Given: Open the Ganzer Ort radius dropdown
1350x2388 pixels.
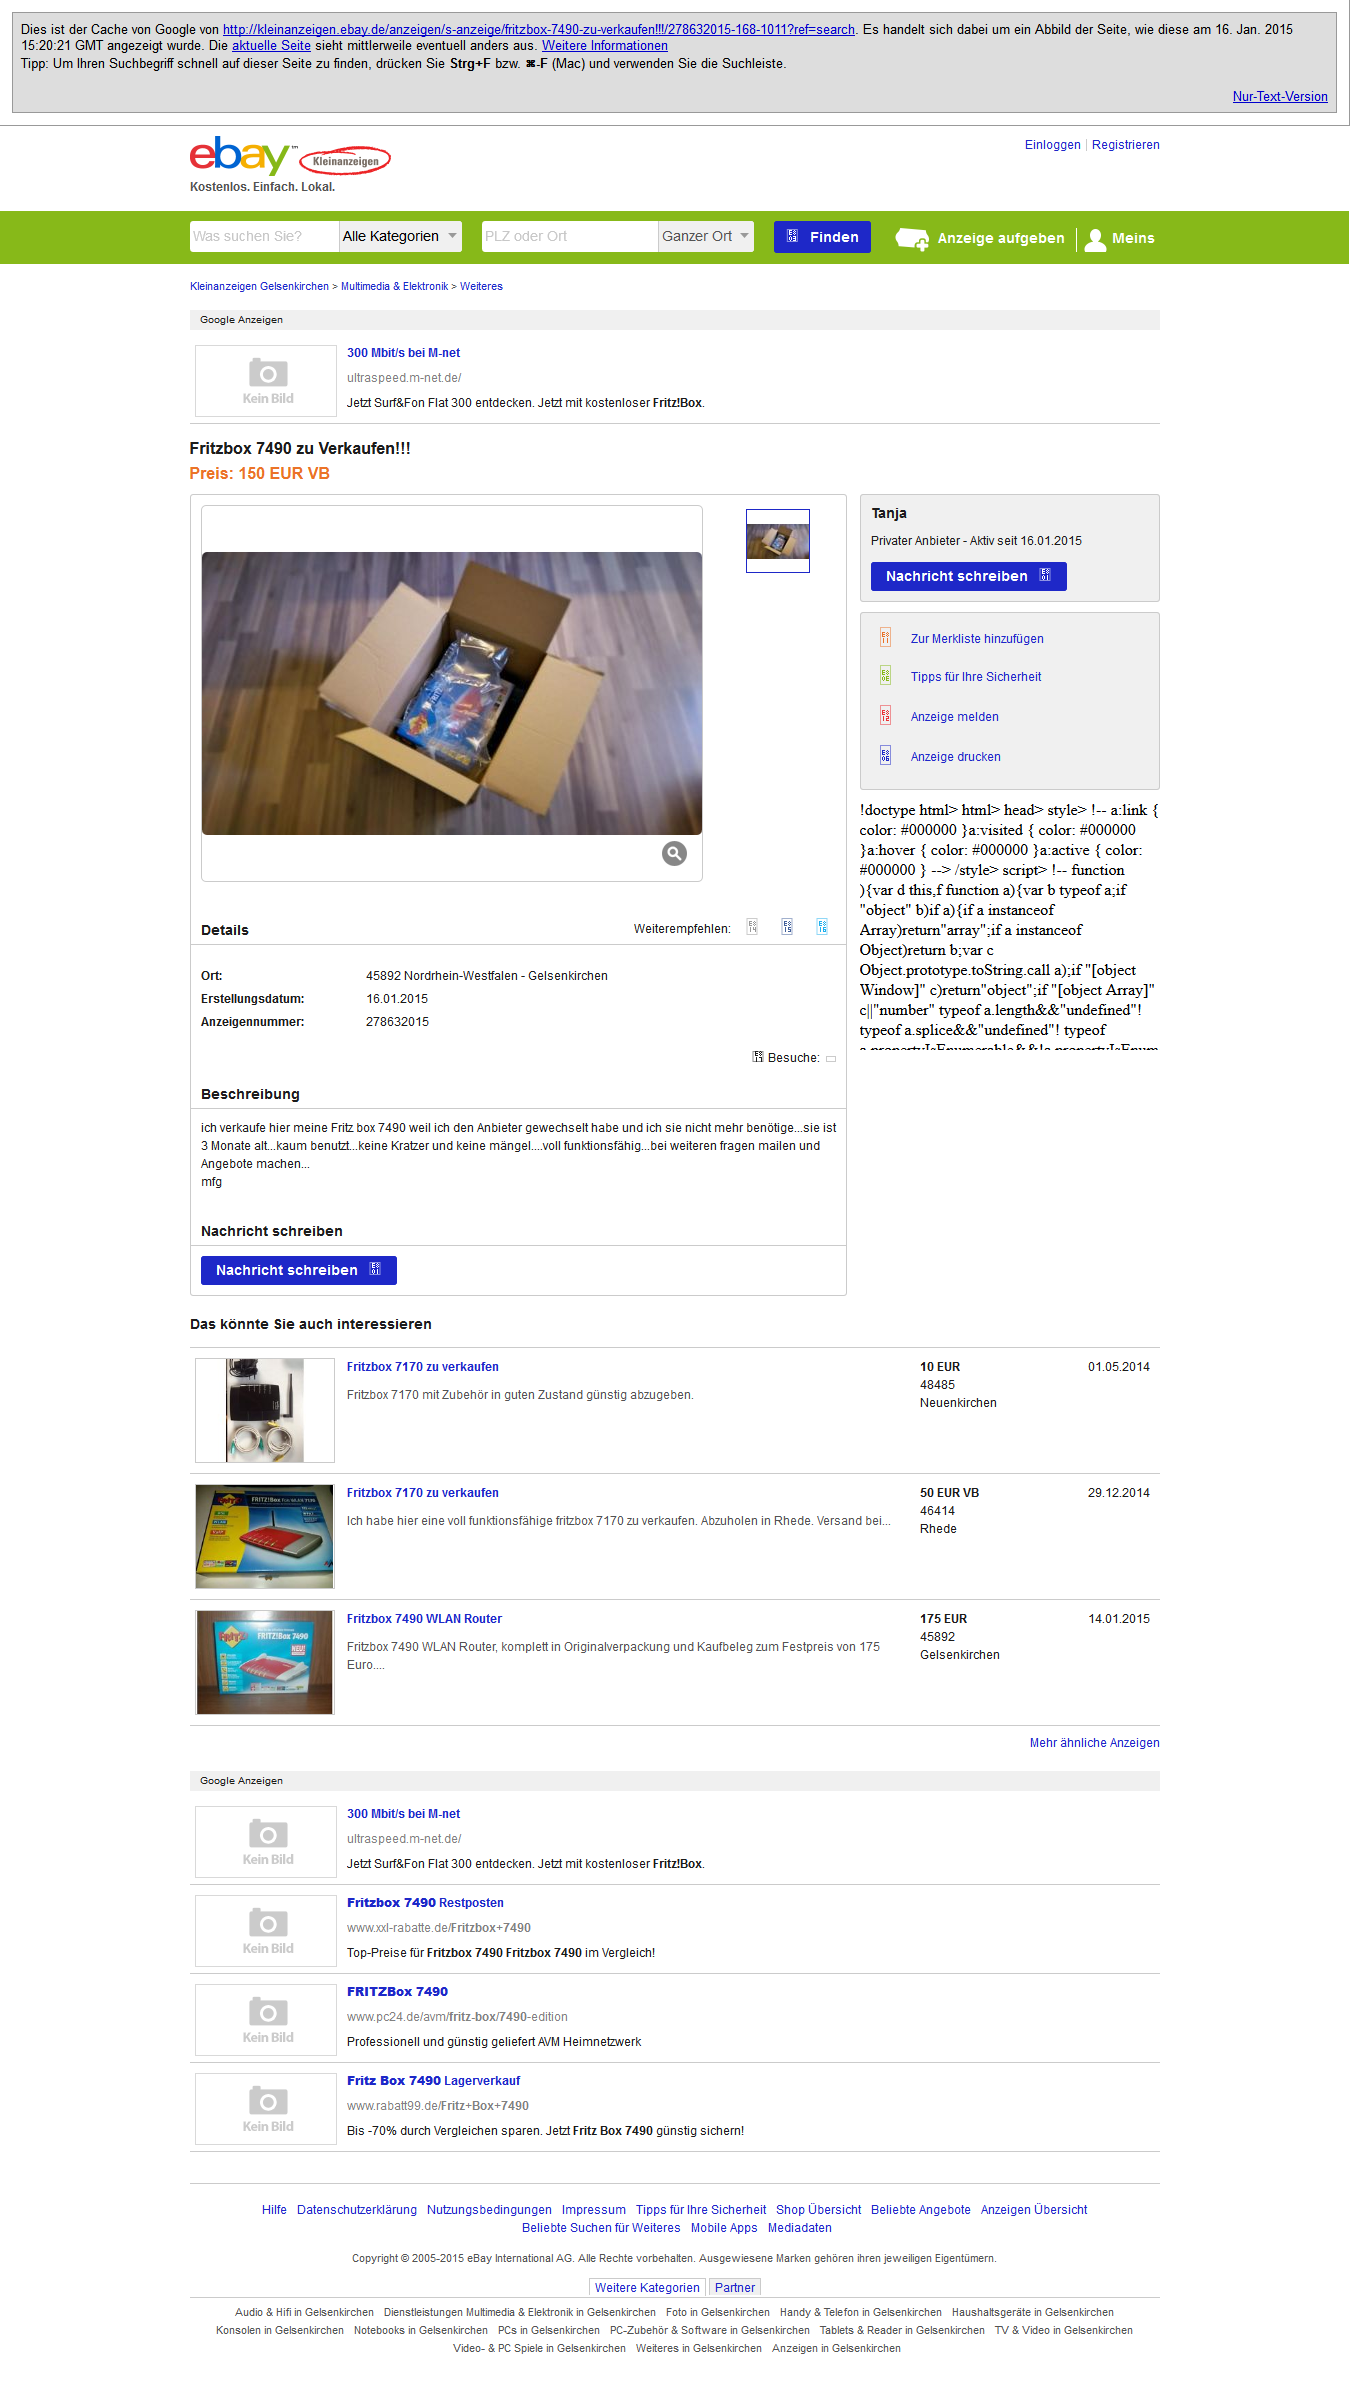Looking at the screenshot, I should point(706,236).
